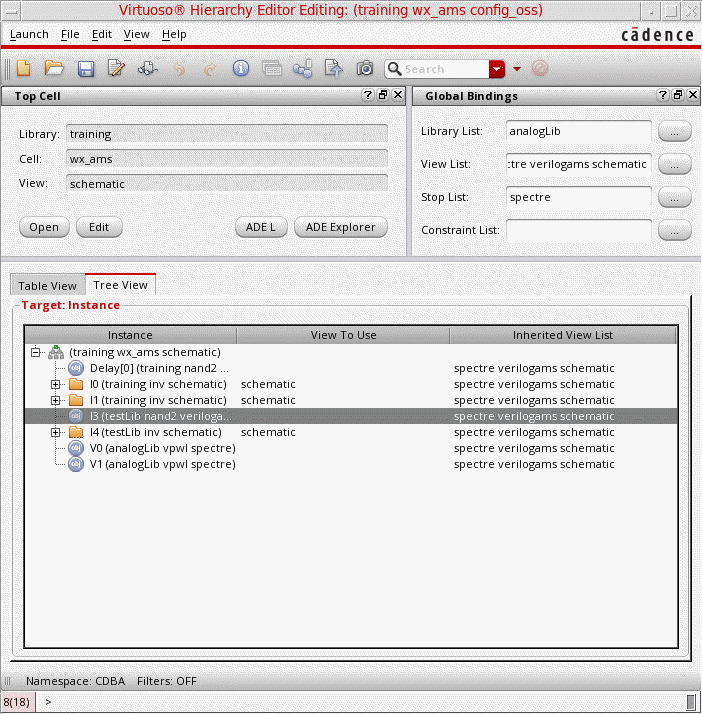The width and height of the screenshot is (702, 714).
Task: Click the blue hierarchy nodes toolbar icon
Action: (303, 69)
